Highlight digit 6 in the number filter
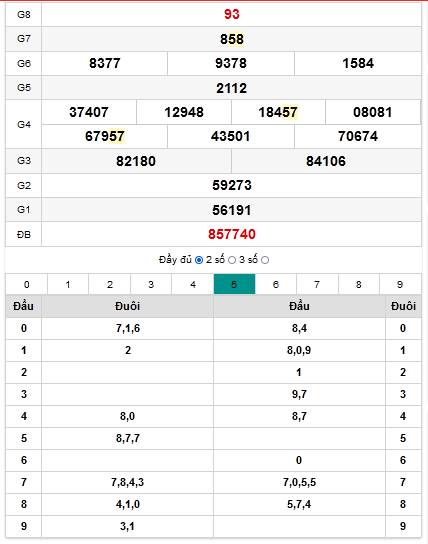Image resolution: width=428 pixels, height=544 pixels. [276, 284]
